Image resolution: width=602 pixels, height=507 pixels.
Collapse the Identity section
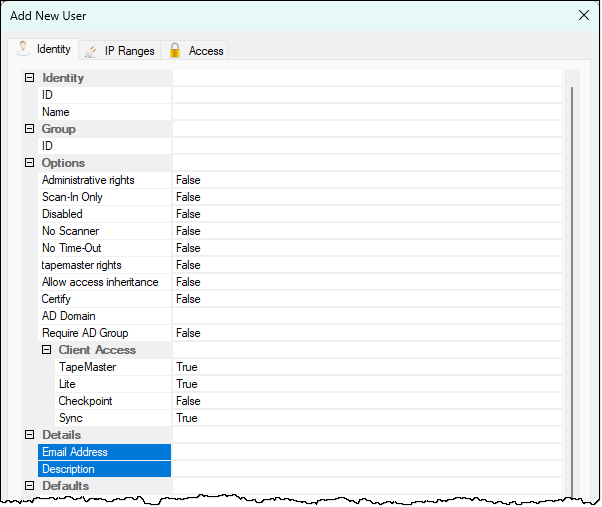point(29,78)
